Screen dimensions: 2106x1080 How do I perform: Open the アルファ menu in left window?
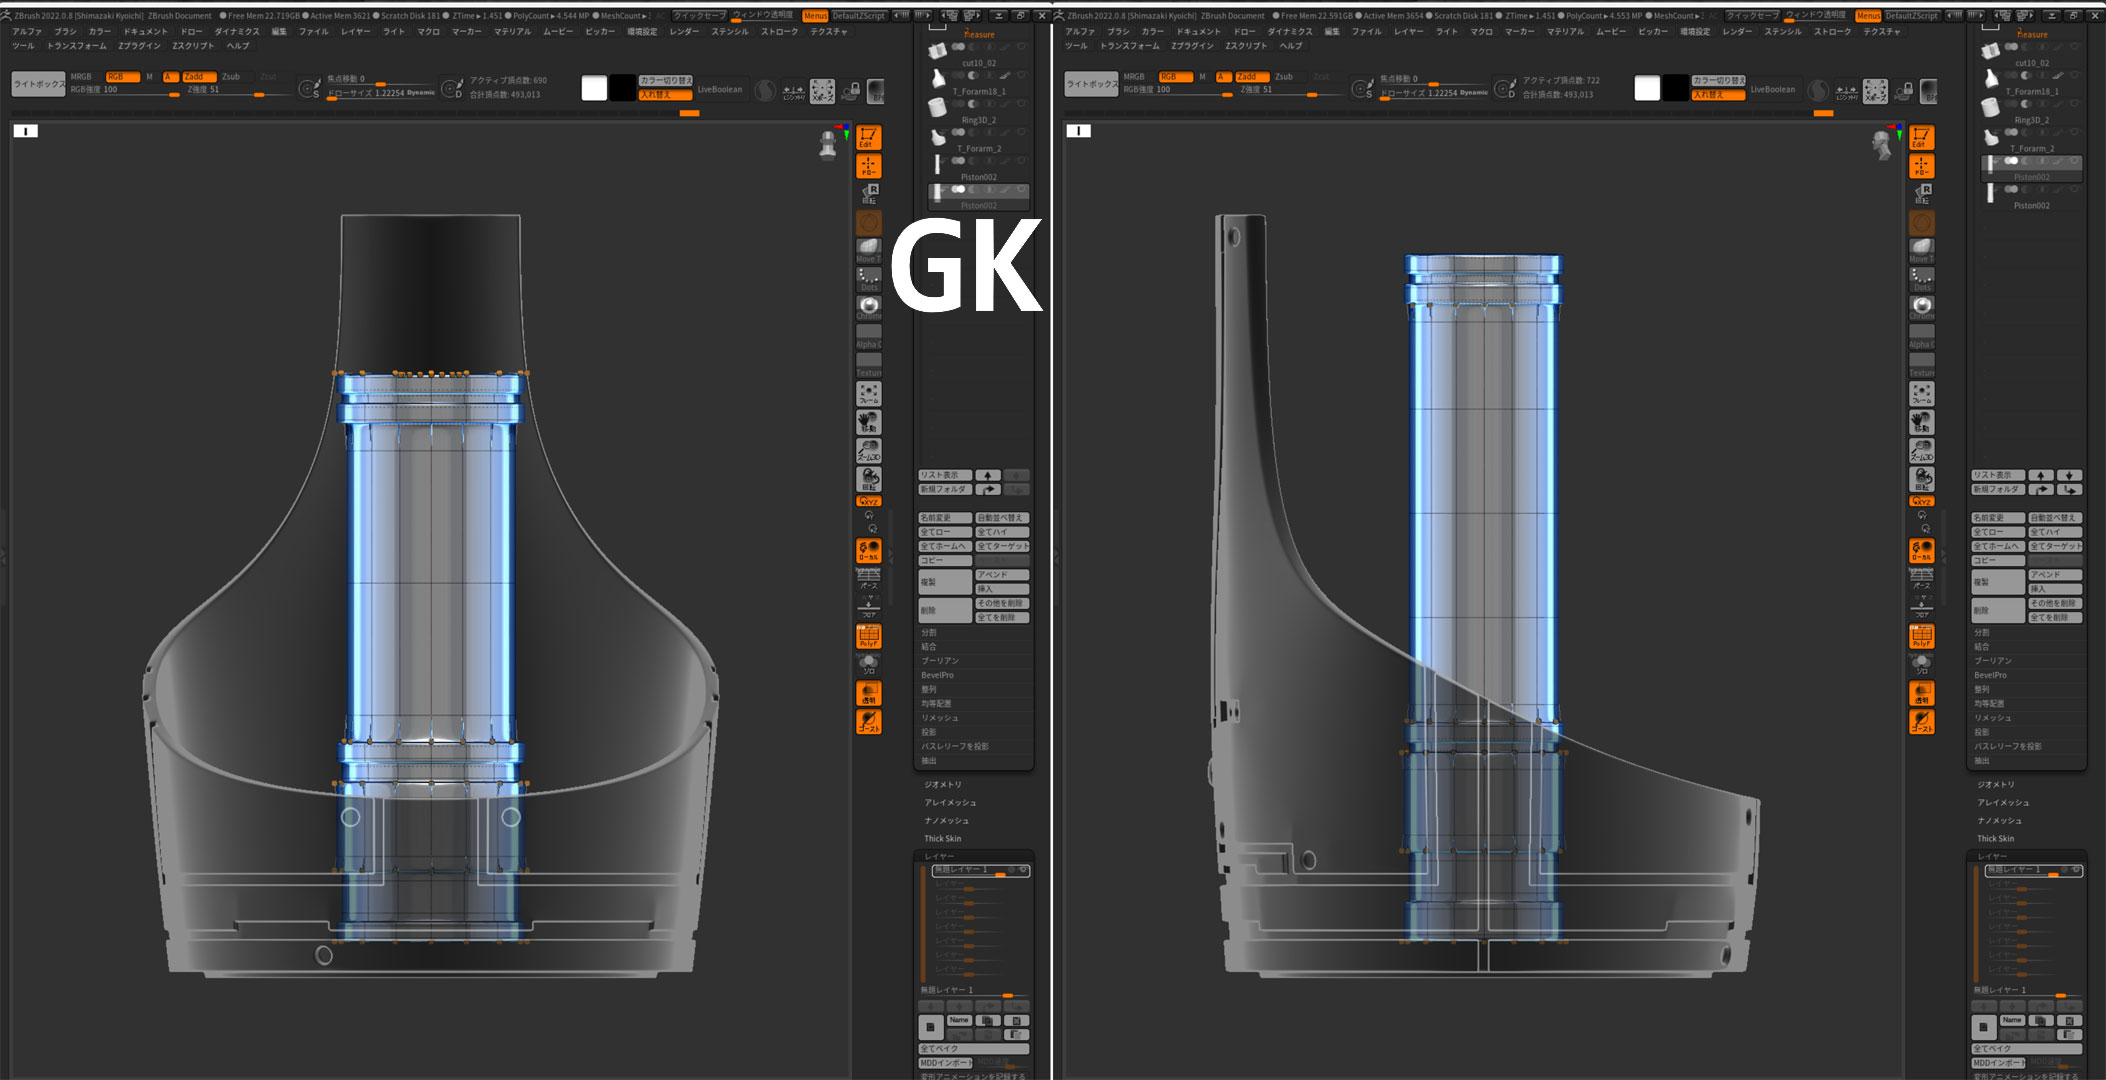tap(28, 32)
